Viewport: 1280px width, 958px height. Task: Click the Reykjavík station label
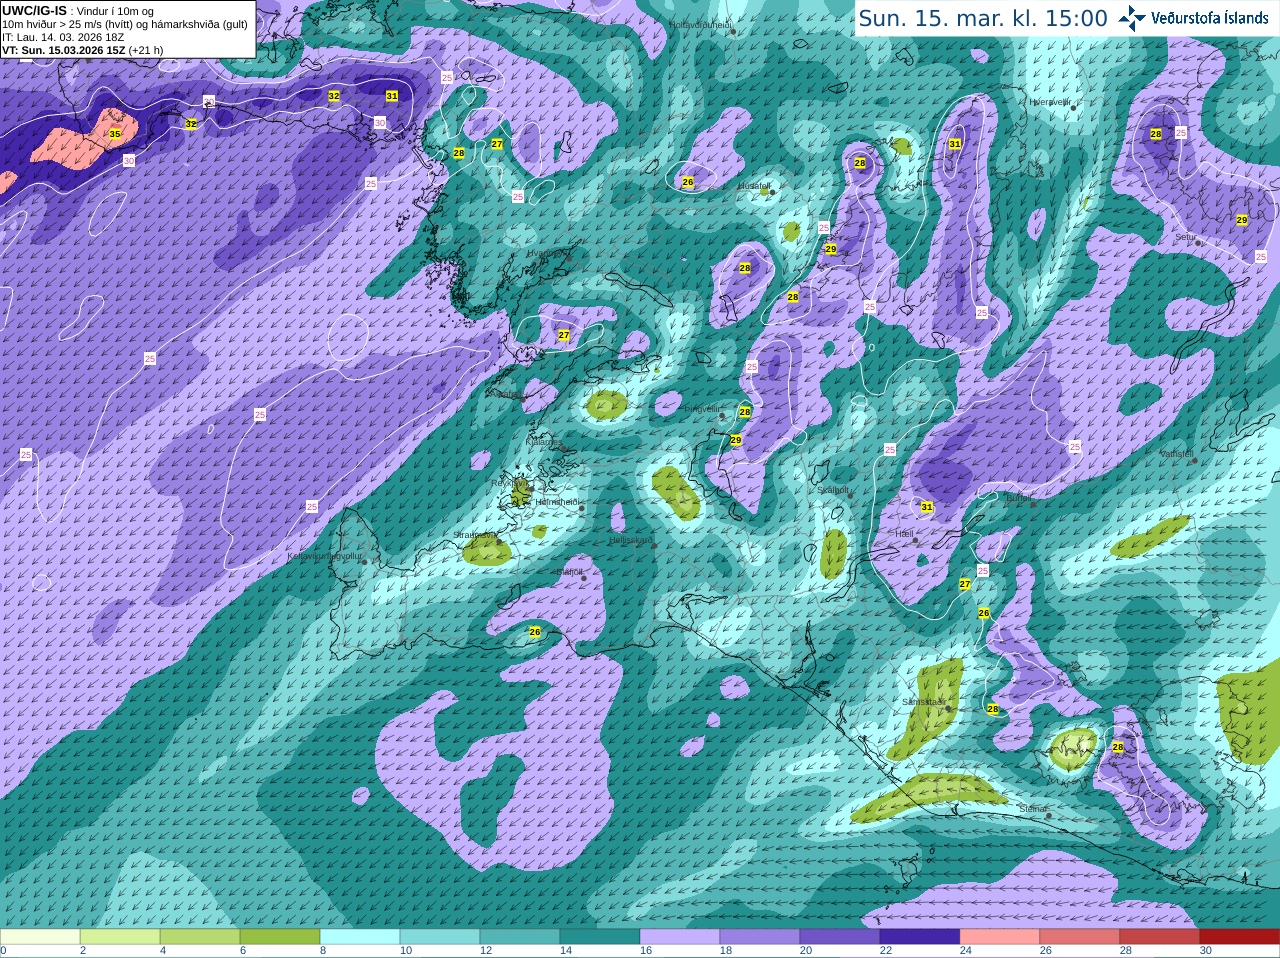[508, 483]
